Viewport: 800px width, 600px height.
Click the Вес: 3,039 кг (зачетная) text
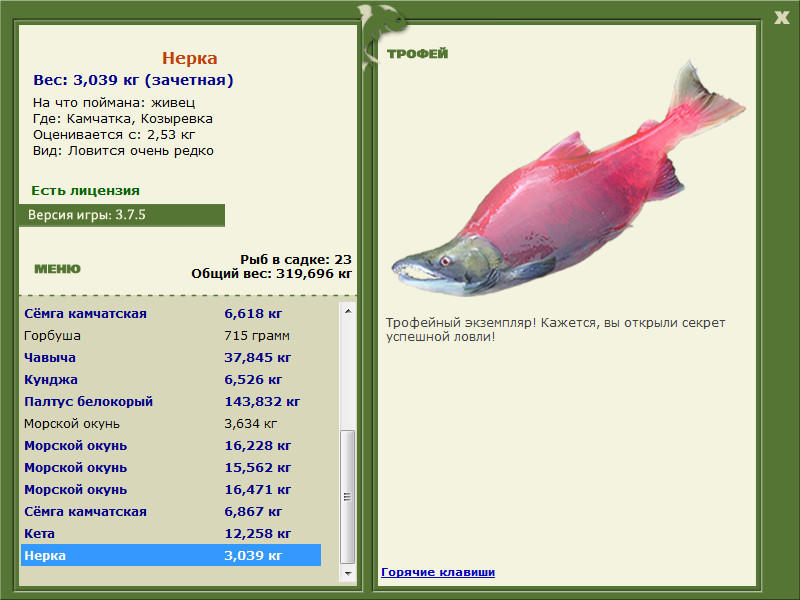point(133,80)
